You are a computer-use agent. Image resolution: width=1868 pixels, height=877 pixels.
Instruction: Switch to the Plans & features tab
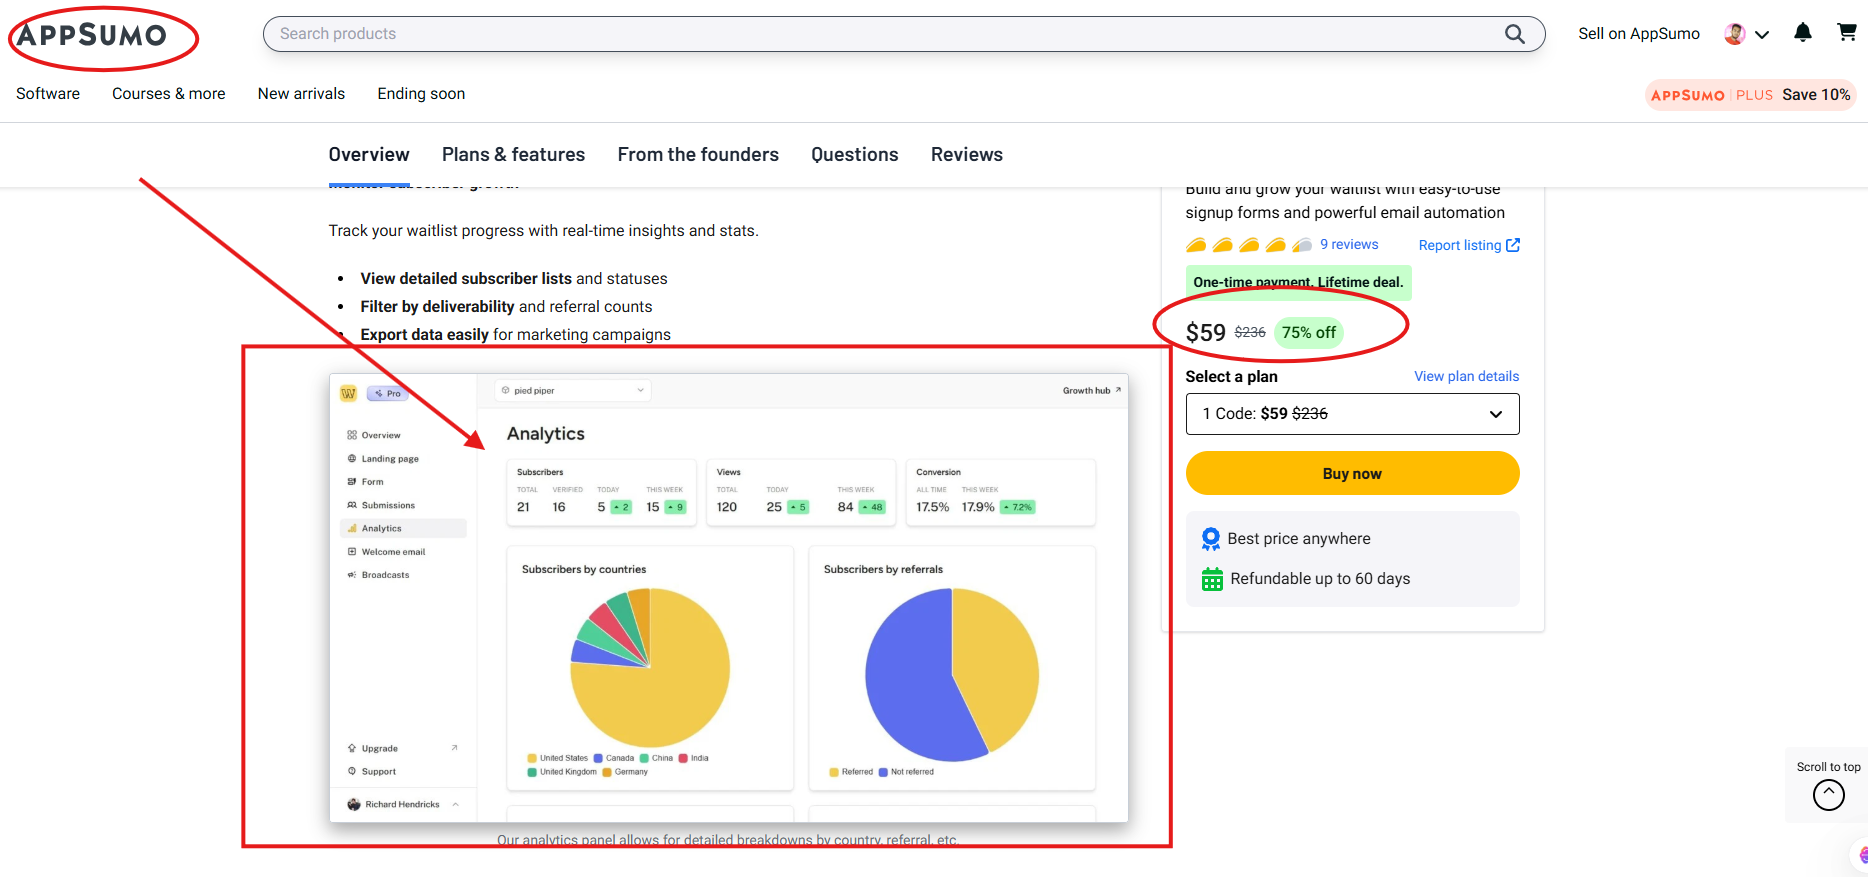[513, 155]
